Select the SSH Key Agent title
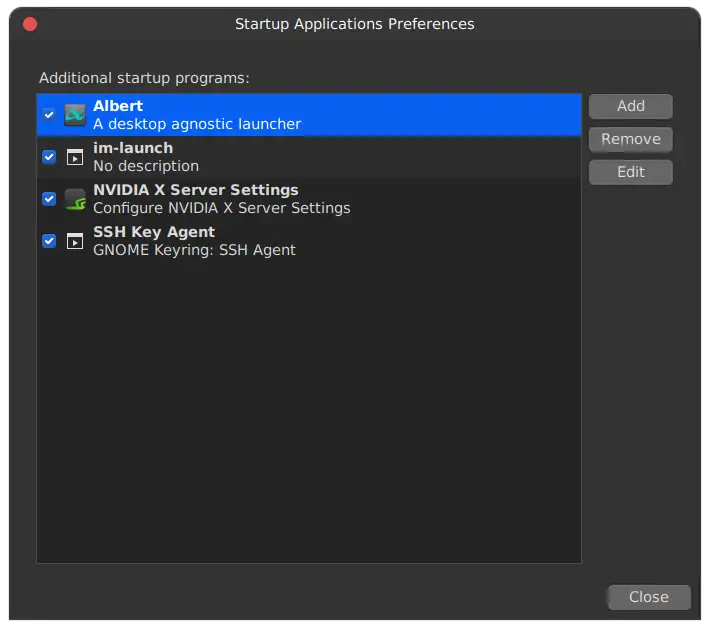Viewport: 710px width, 629px height. [154, 232]
